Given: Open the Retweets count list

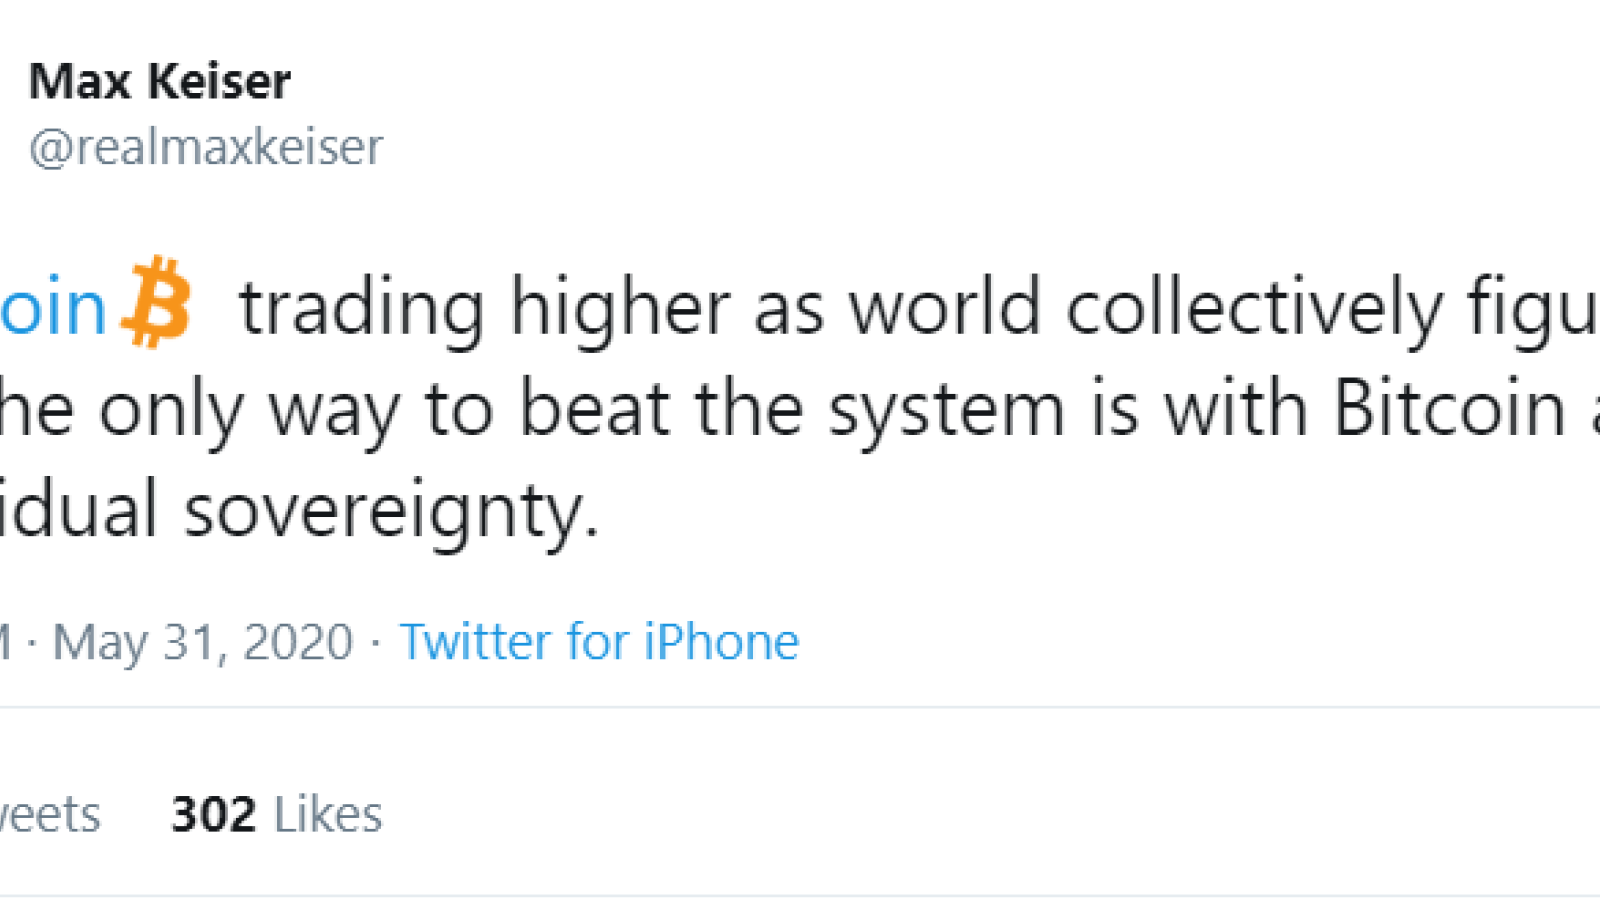Looking at the screenshot, I should click(x=50, y=814).
